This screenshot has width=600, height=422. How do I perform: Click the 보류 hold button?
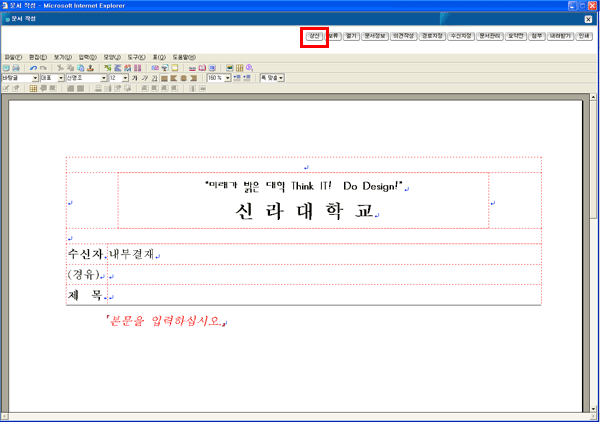tap(333, 36)
